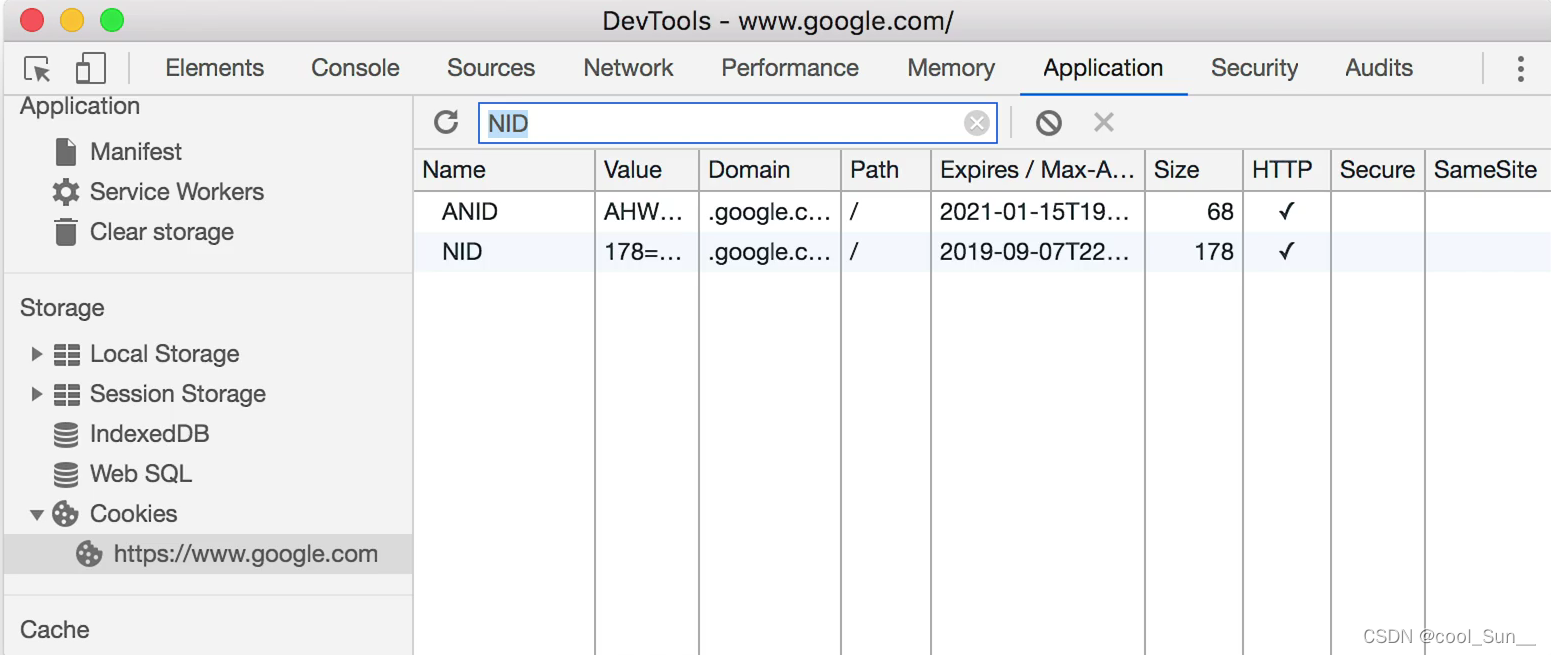Open the Sources tab
Screen dimensions: 1551x655
(491, 68)
